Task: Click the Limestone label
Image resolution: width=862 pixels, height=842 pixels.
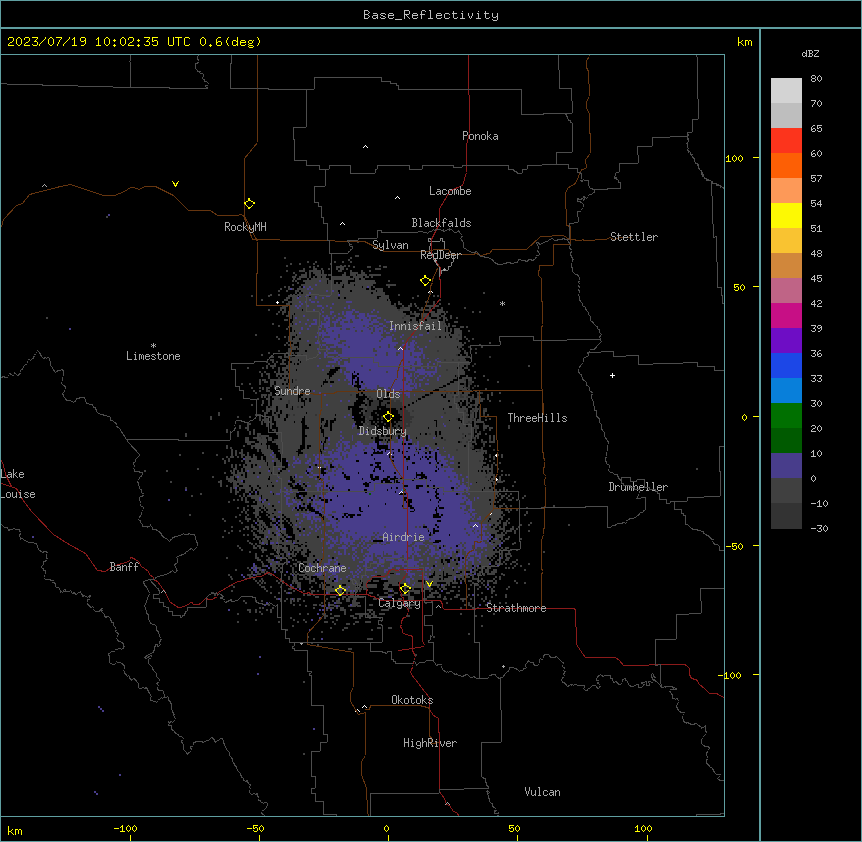Action: (153, 356)
